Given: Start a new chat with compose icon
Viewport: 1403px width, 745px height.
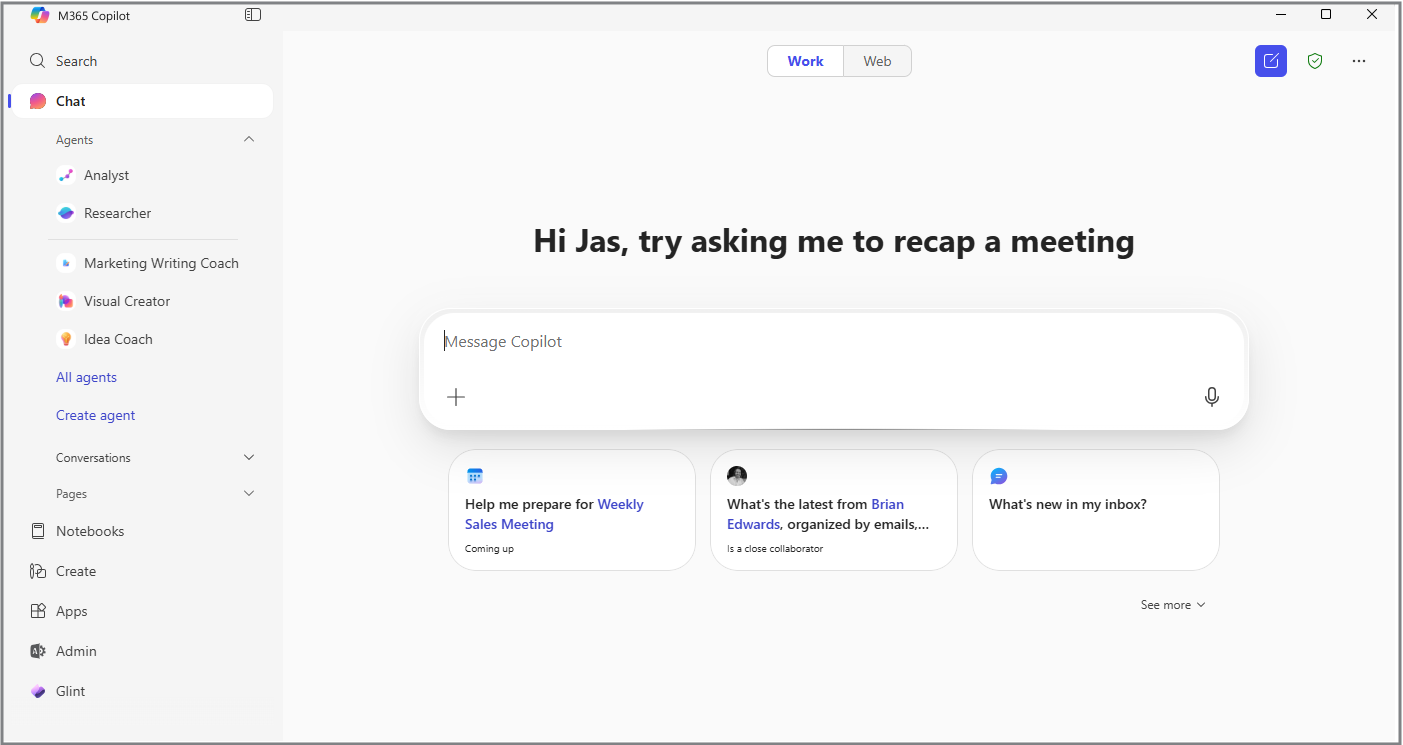Looking at the screenshot, I should (1271, 61).
